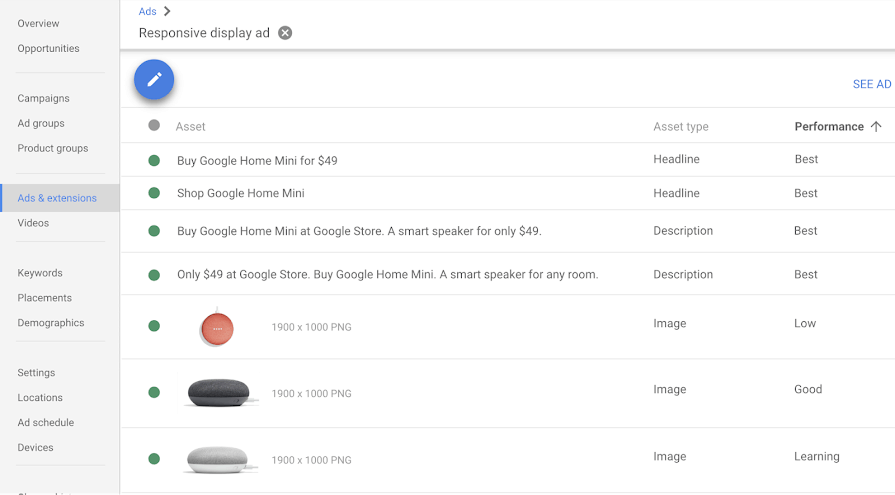Open the charcoal Google Home Mini thumbnail
895x495 pixels.
[218, 392]
